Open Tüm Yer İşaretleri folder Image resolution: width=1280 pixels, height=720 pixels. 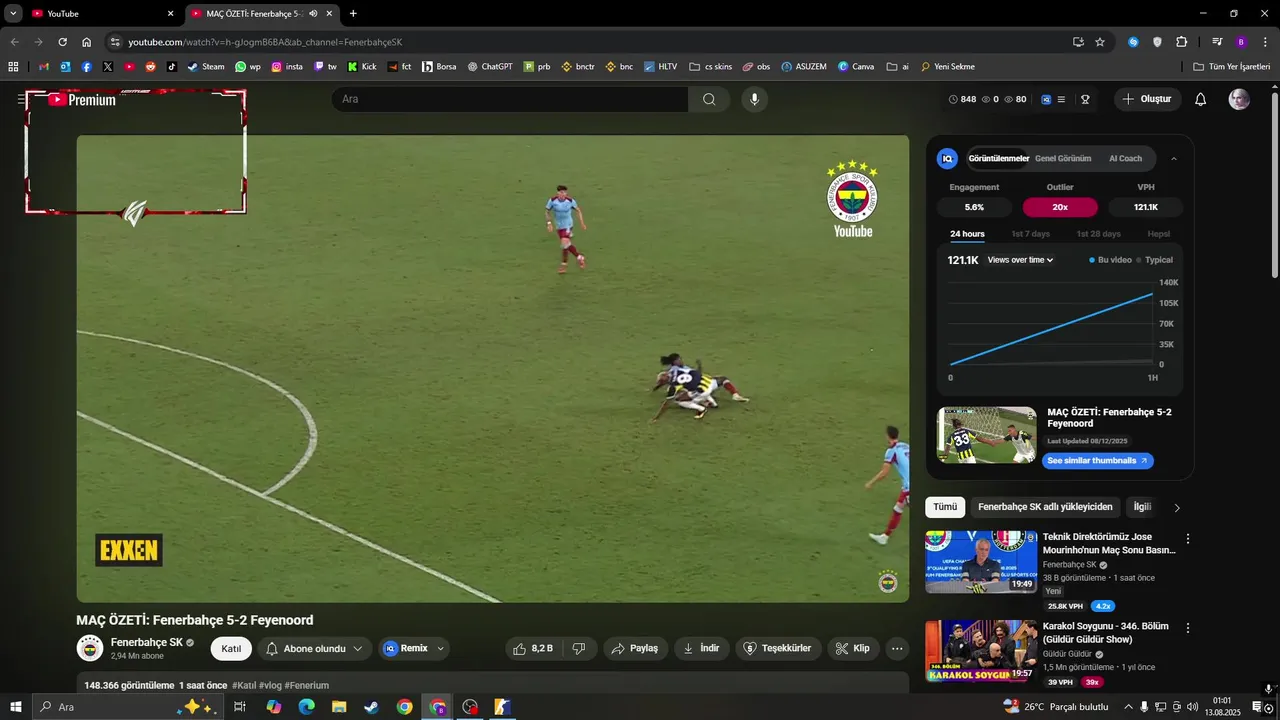point(1231,67)
